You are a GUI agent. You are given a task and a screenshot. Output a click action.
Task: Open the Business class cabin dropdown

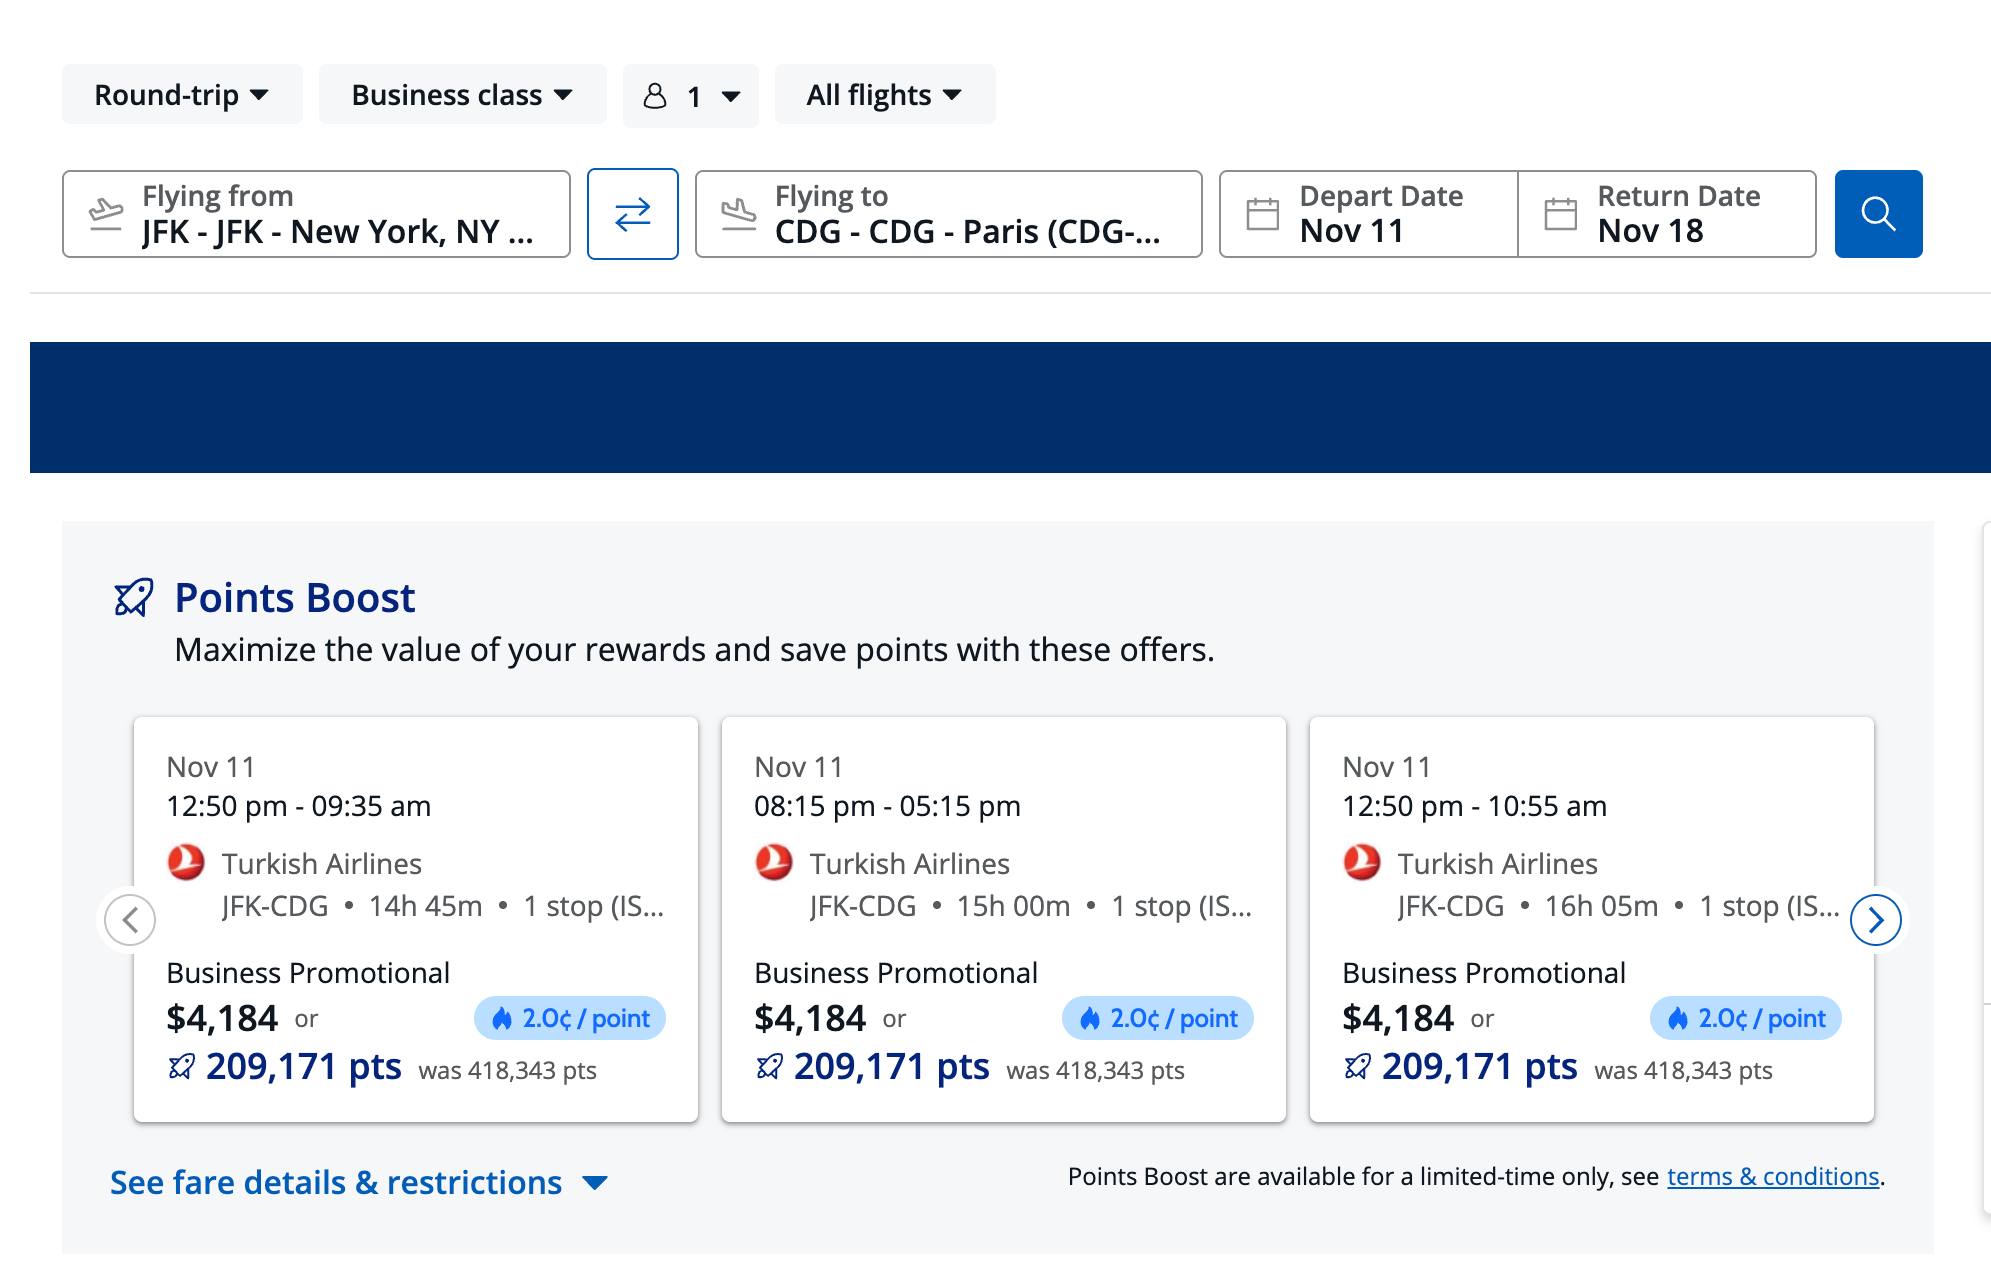(462, 95)
